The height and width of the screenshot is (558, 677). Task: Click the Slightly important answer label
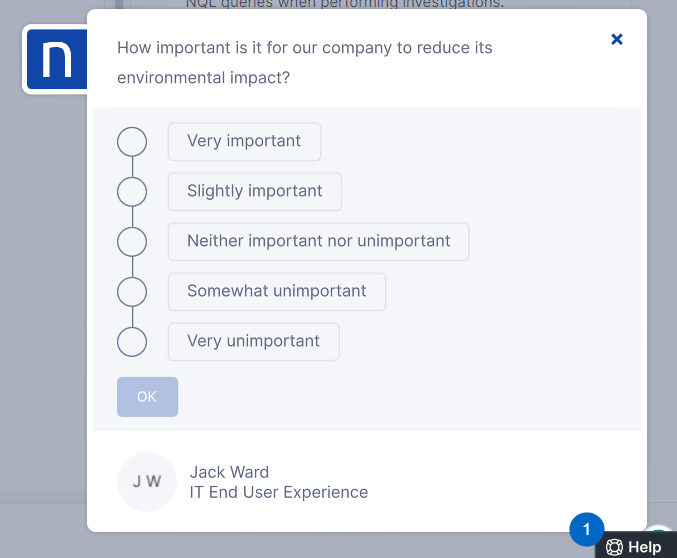coord(255,192)
